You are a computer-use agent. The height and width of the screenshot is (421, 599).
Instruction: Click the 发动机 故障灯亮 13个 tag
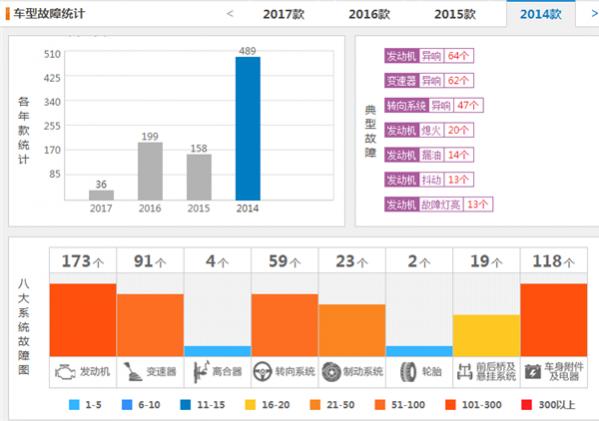point(439,204)
